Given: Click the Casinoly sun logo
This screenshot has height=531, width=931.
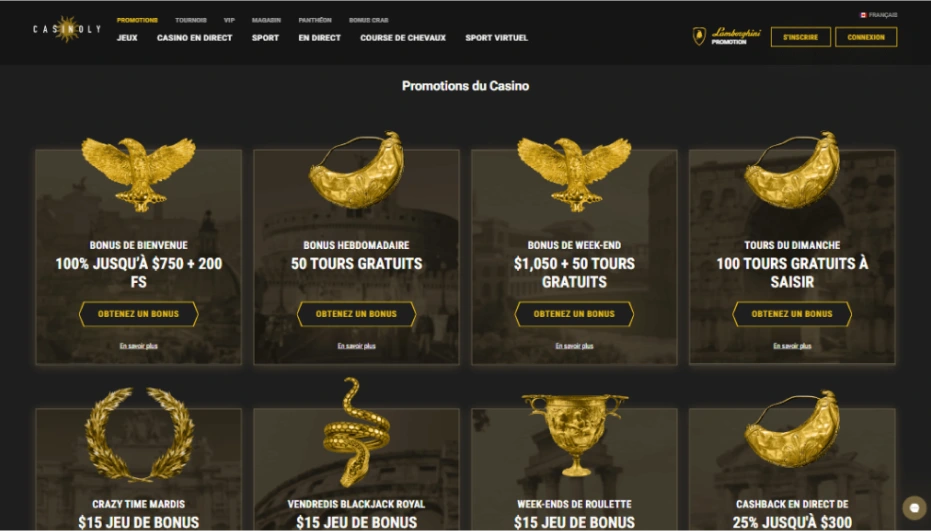Looking at the screenshot, I should point(66,29).
